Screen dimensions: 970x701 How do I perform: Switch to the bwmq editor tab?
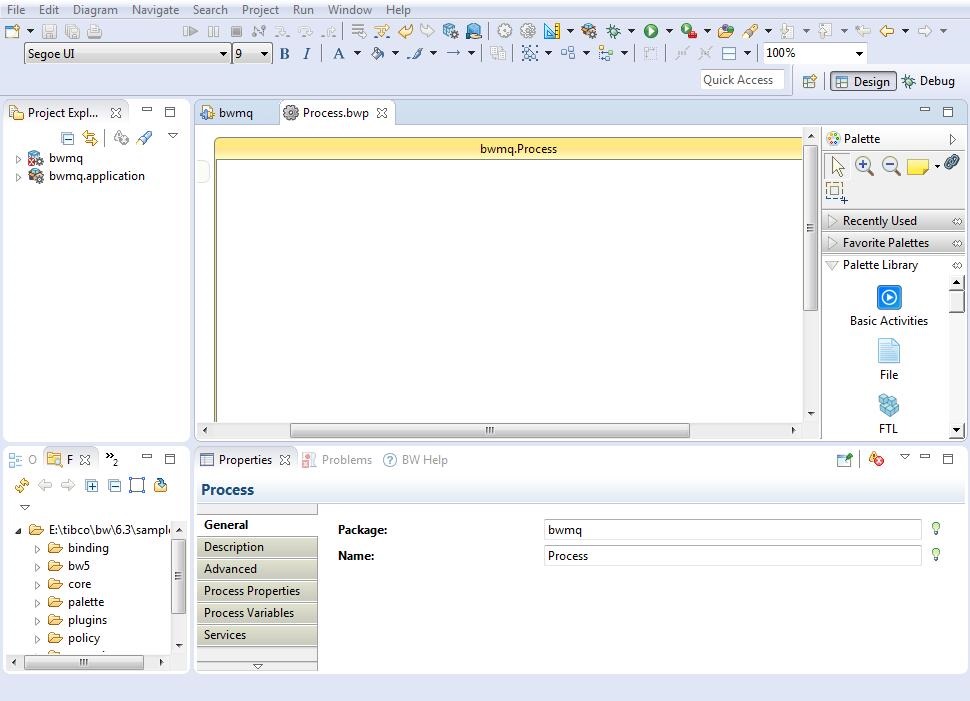coord(235,113)
